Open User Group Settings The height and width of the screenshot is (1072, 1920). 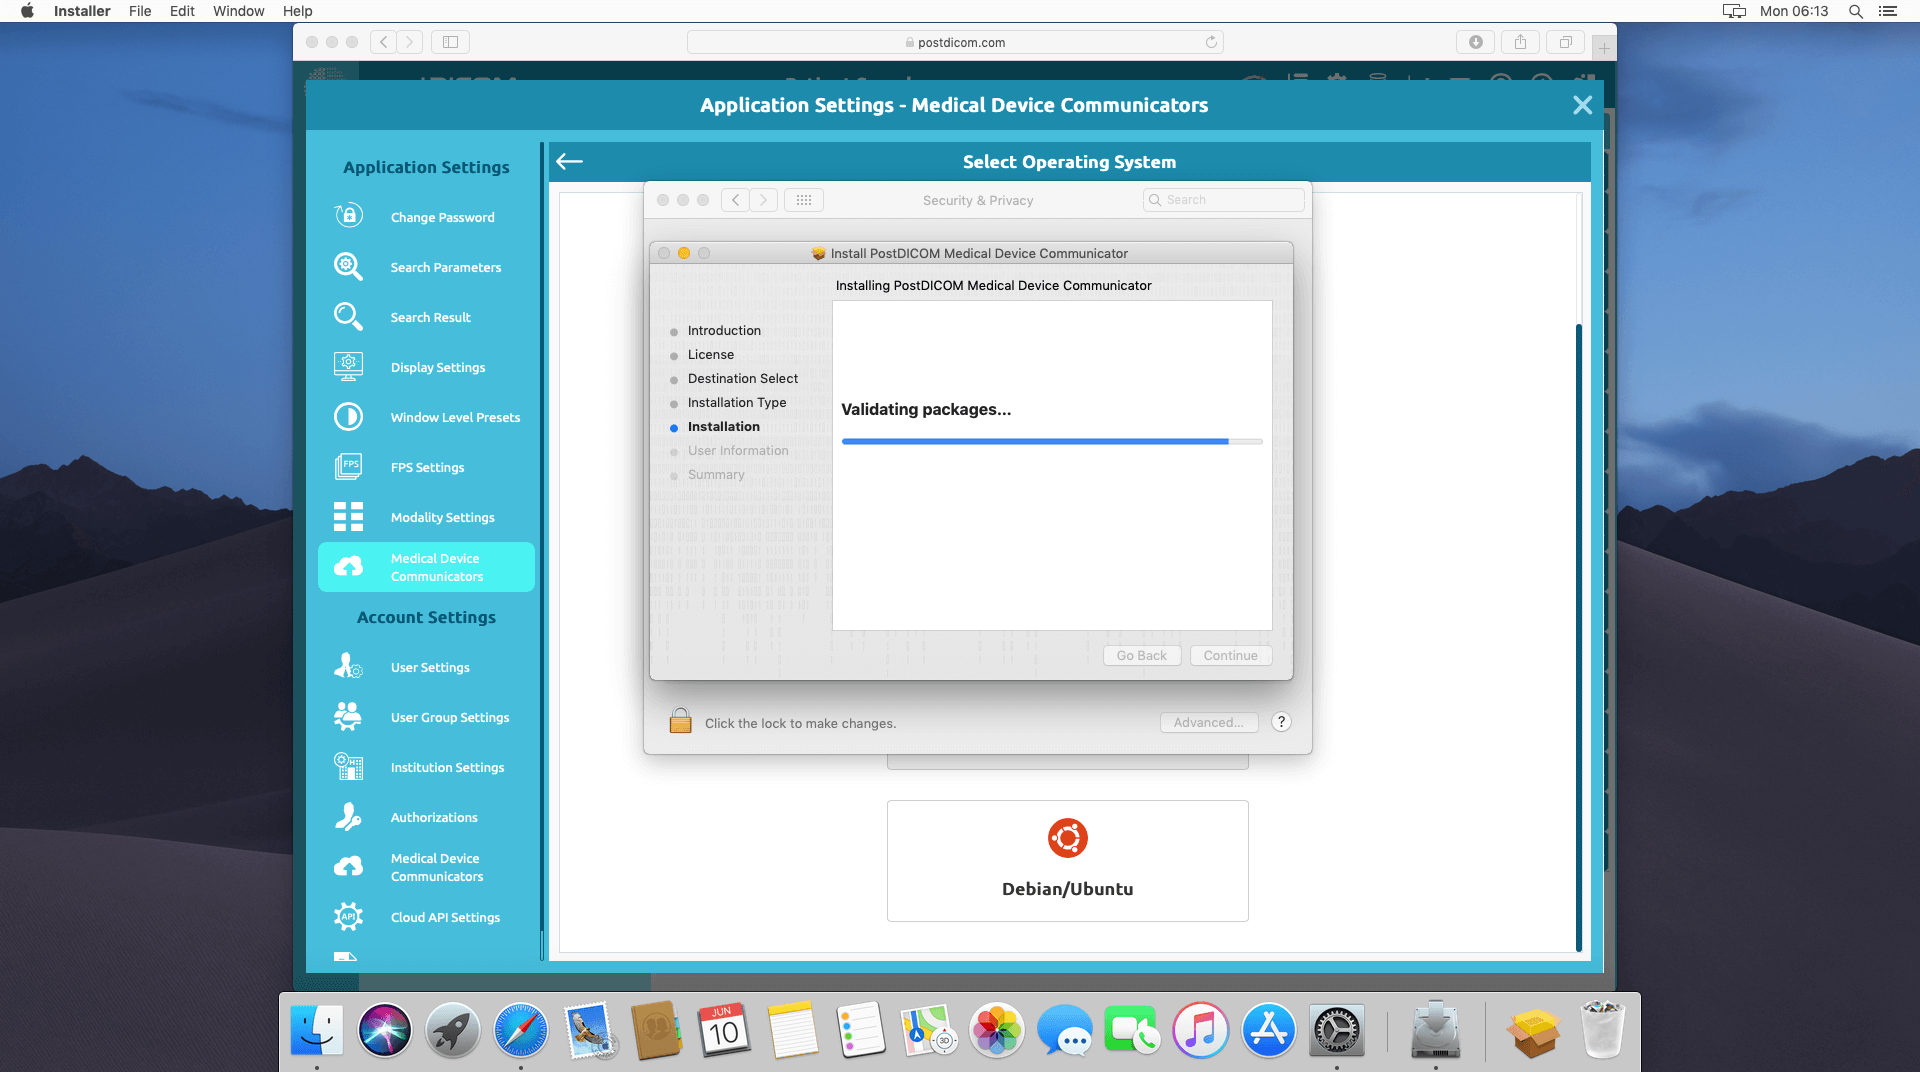(426, 717)
